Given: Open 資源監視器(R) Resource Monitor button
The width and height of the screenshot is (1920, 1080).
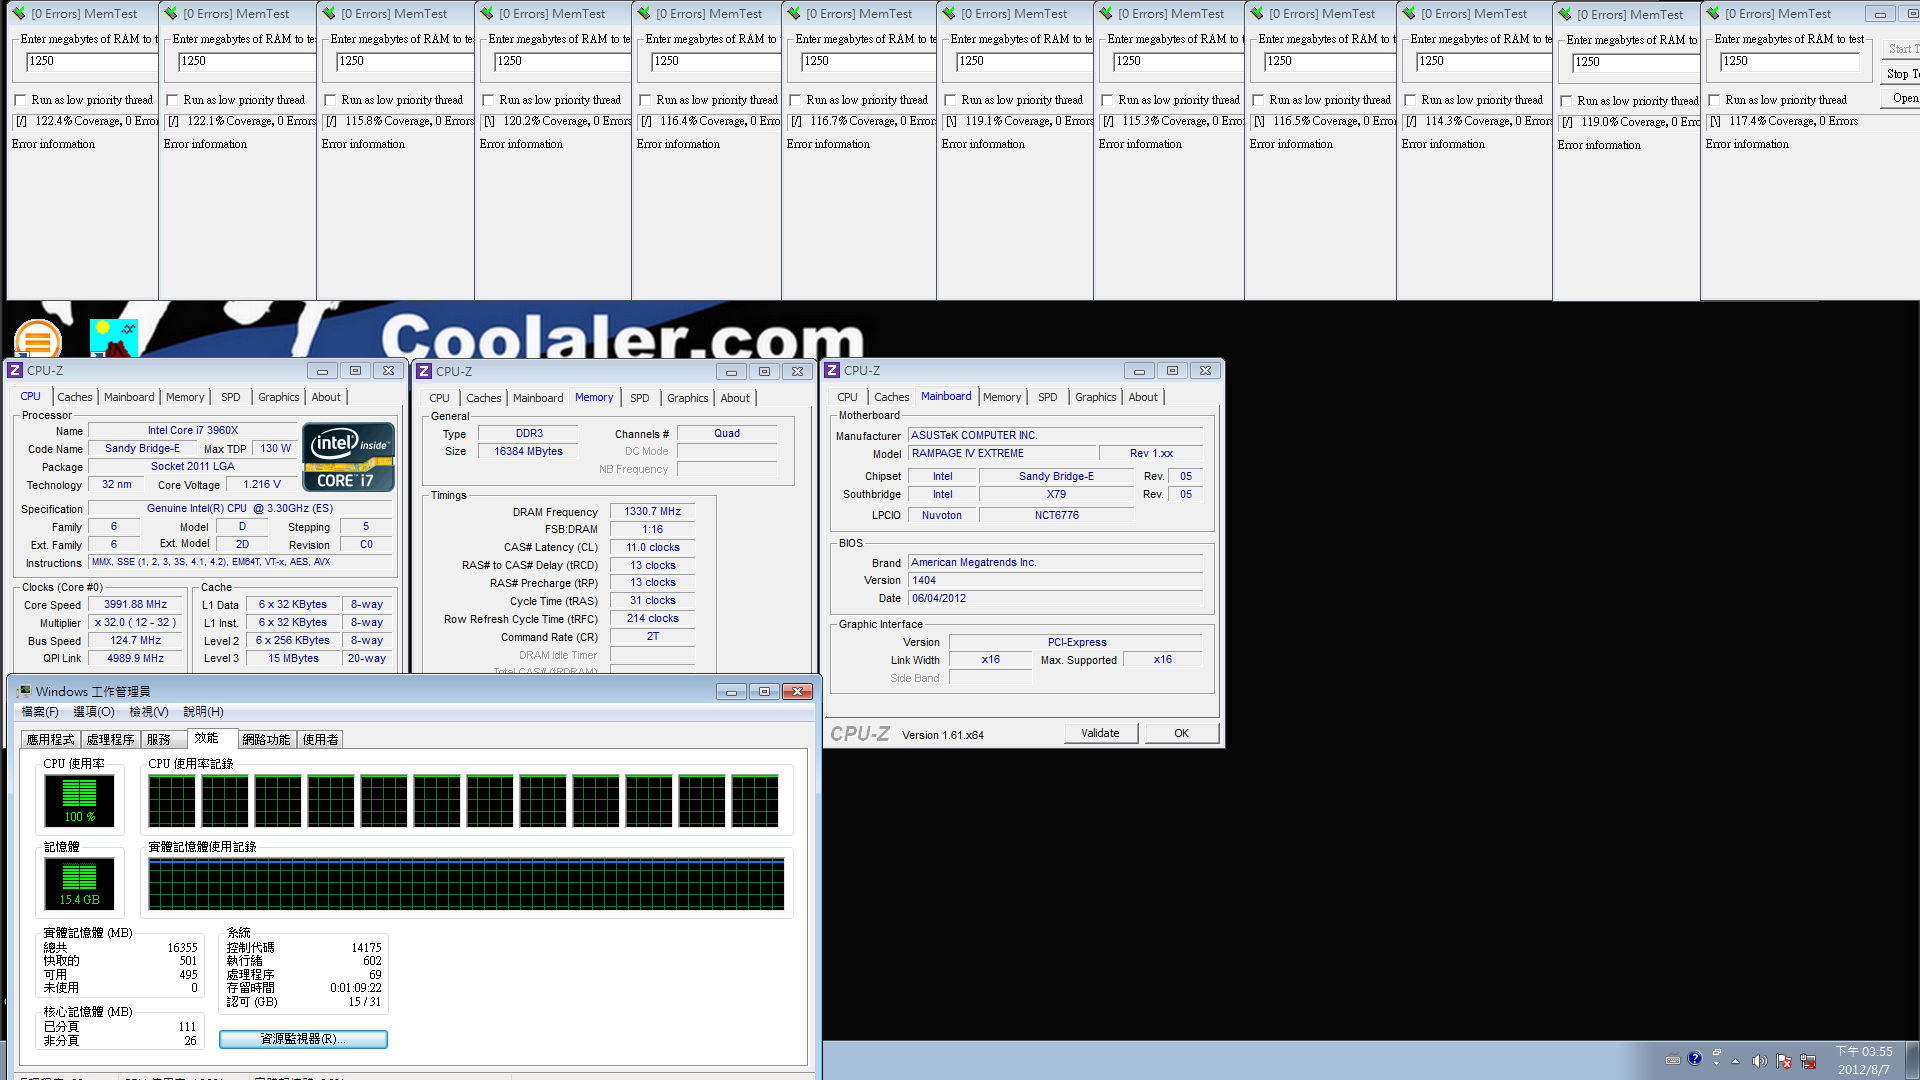Looking at the screenshot, I should (x=303, y=1039).
